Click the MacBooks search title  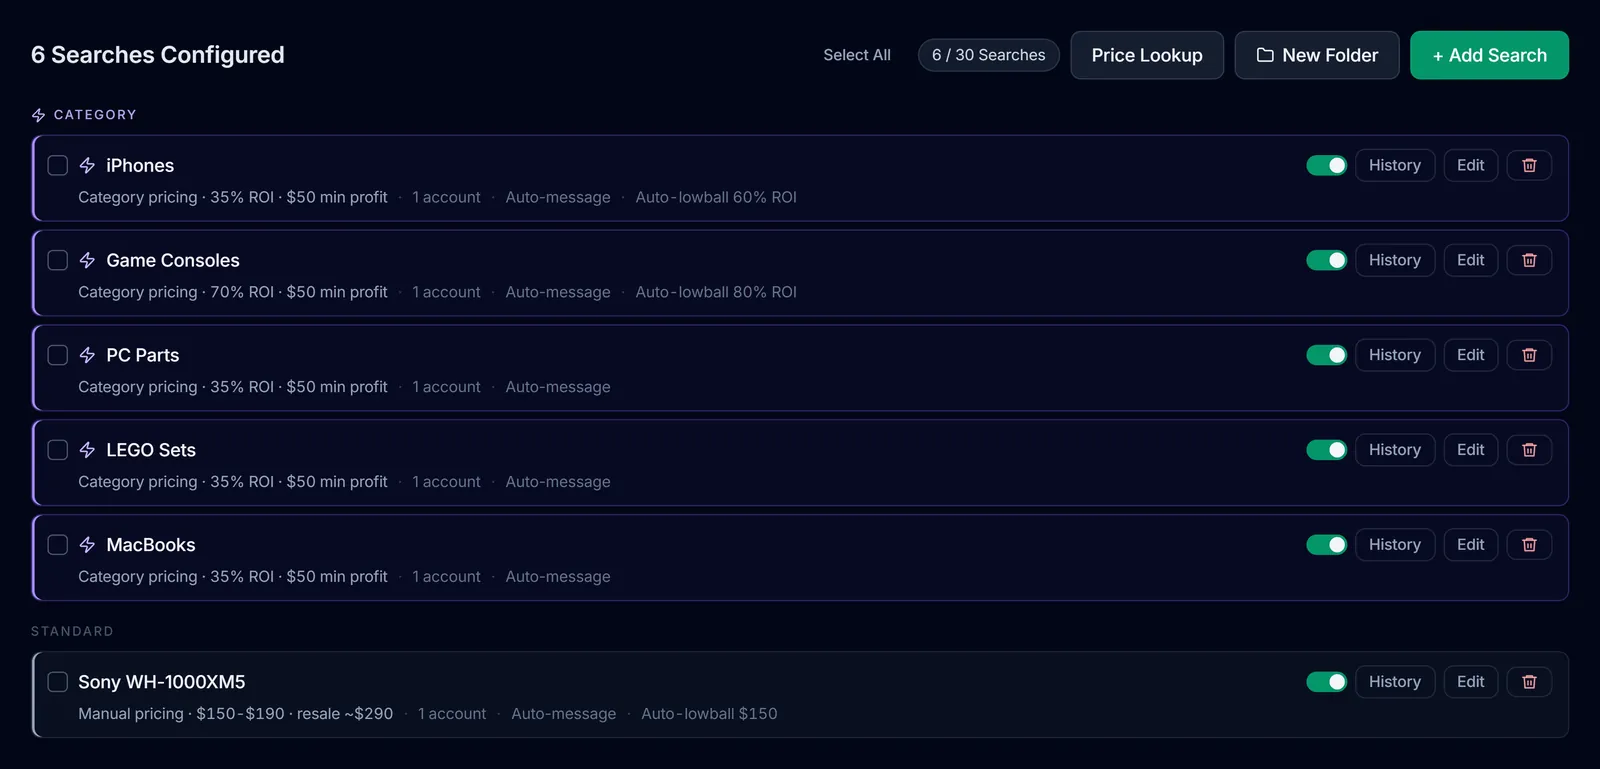point(151,546)
